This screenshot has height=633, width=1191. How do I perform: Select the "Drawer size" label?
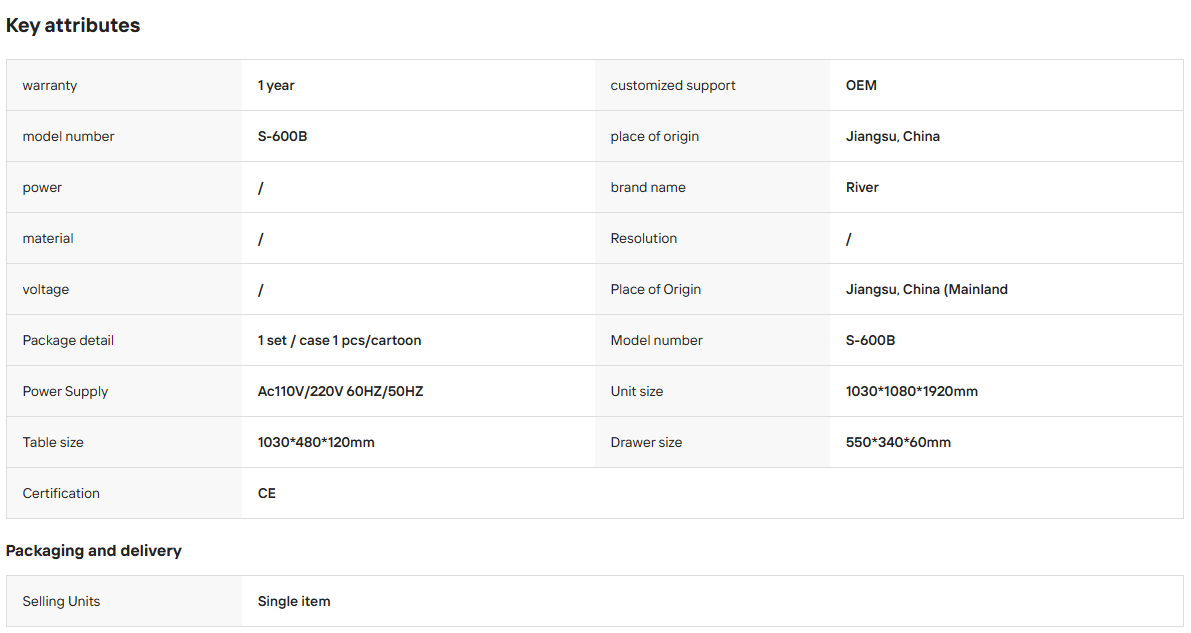click(646, 442)
